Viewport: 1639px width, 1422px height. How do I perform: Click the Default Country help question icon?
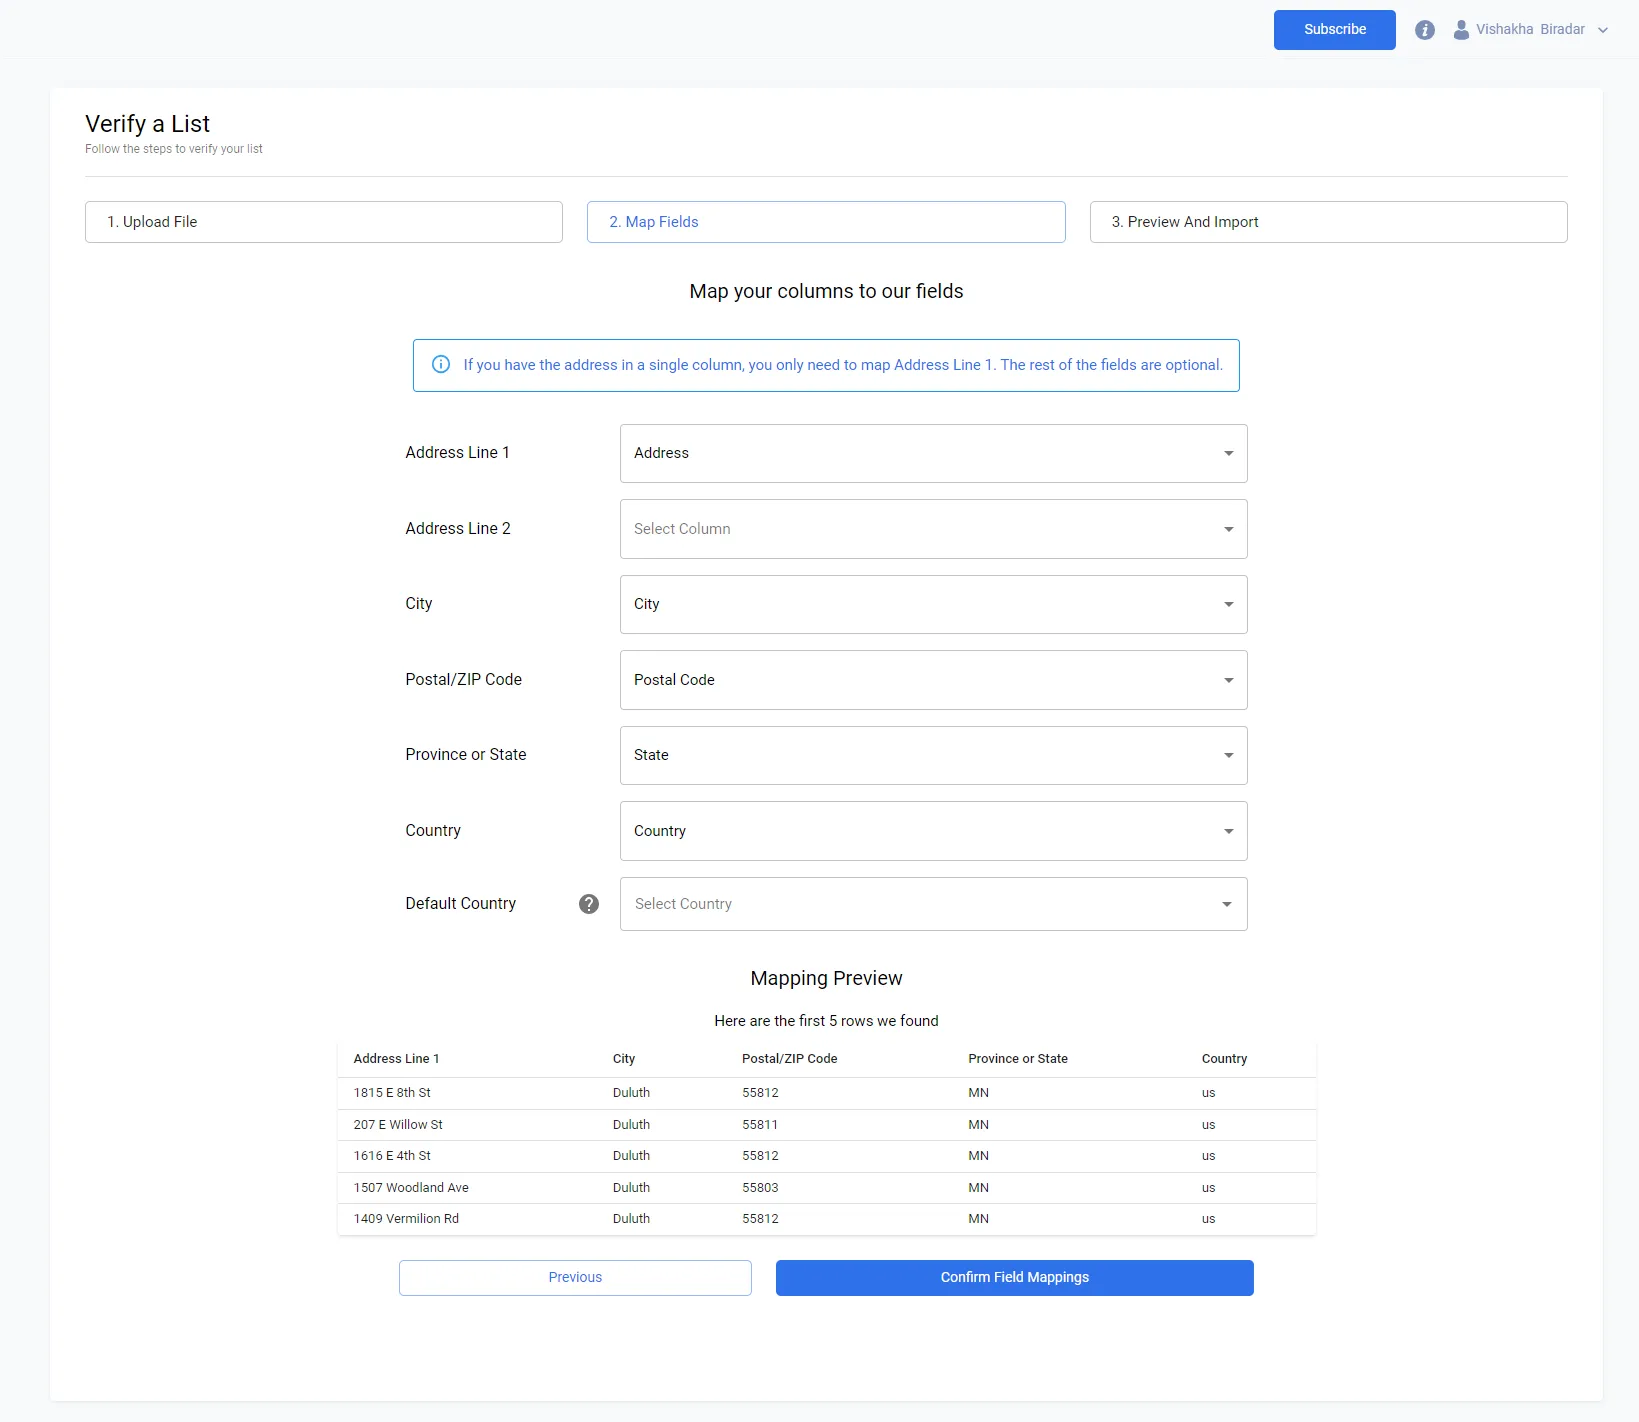[x=589, y=904]
